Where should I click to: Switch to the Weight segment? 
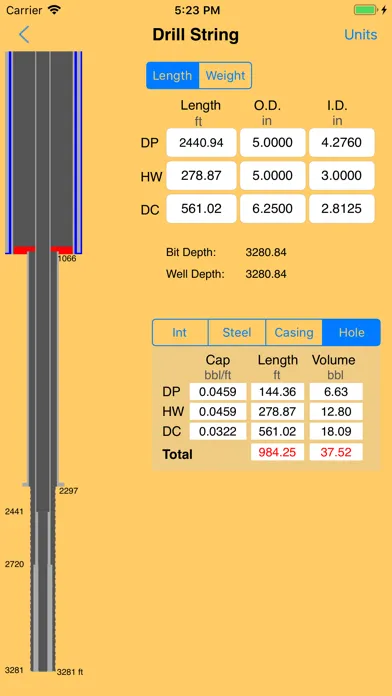pyautogui.click(x=225, y=75)
